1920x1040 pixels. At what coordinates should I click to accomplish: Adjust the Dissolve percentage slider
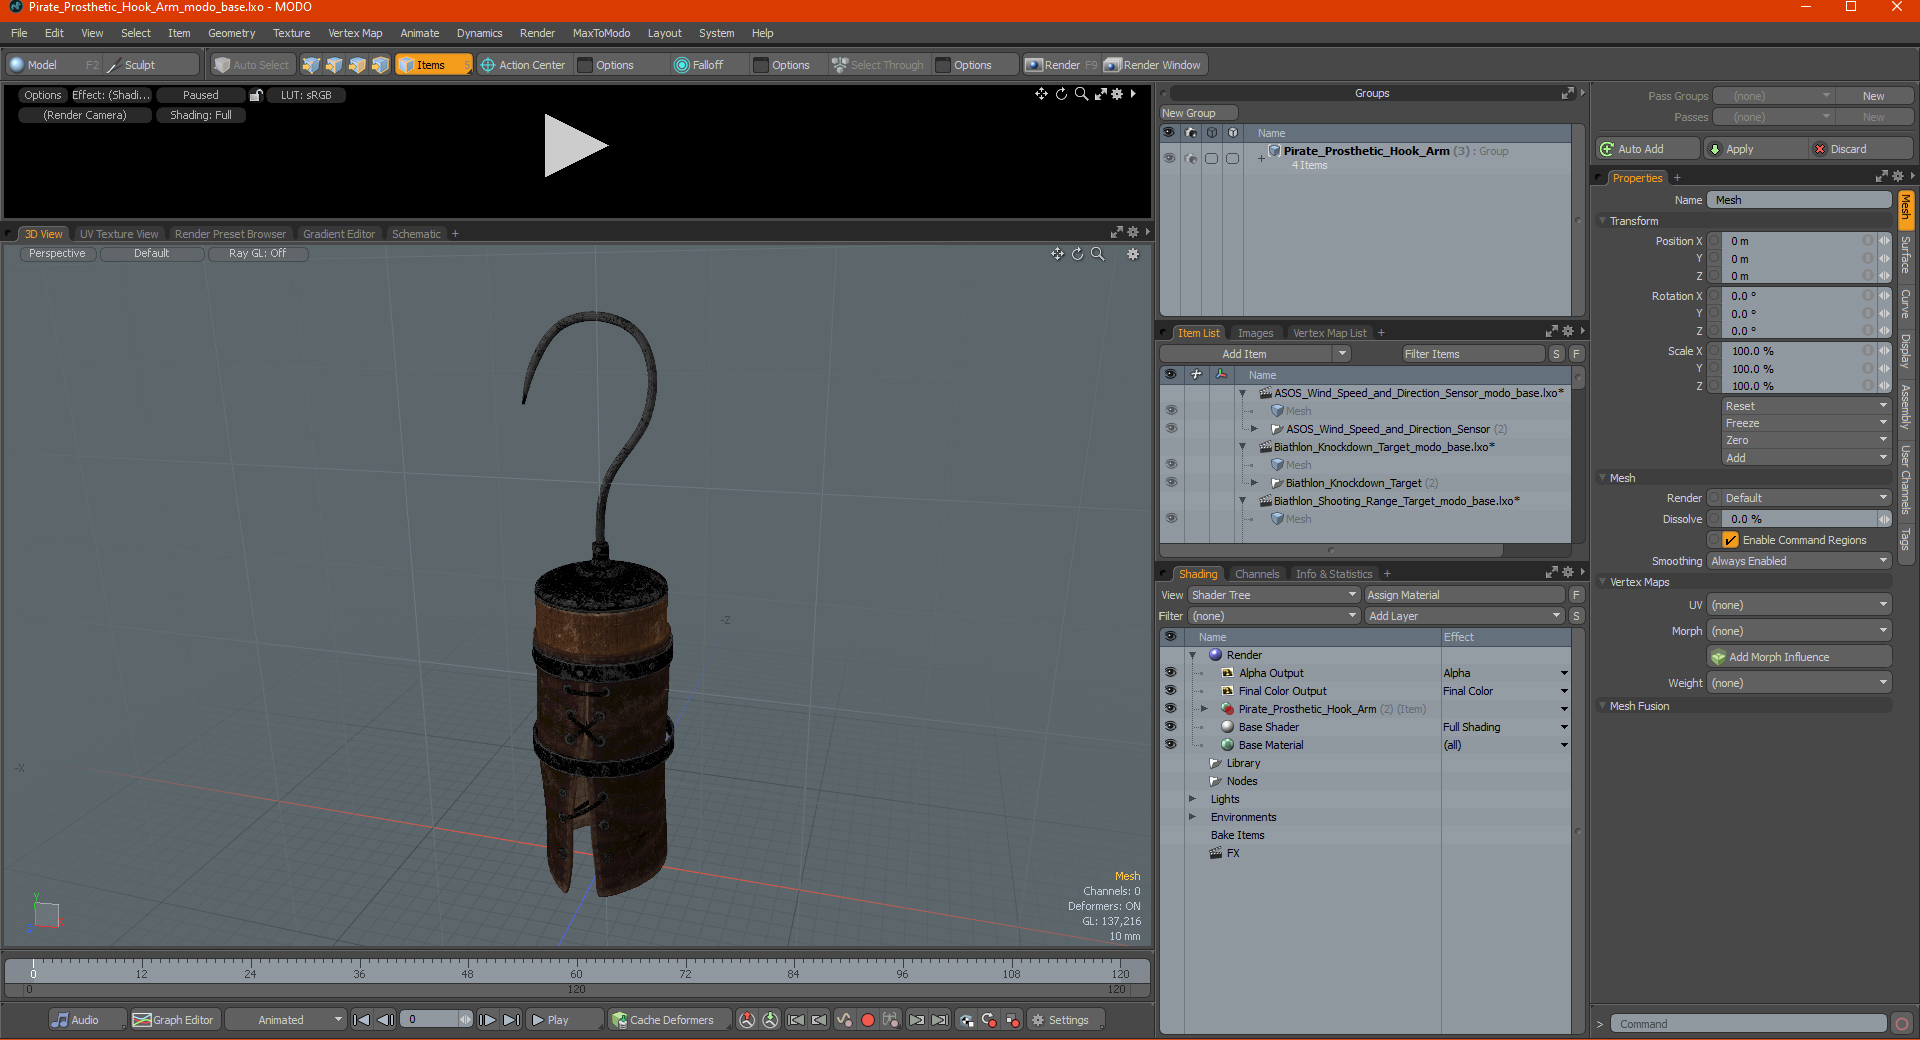[1798, 519]
